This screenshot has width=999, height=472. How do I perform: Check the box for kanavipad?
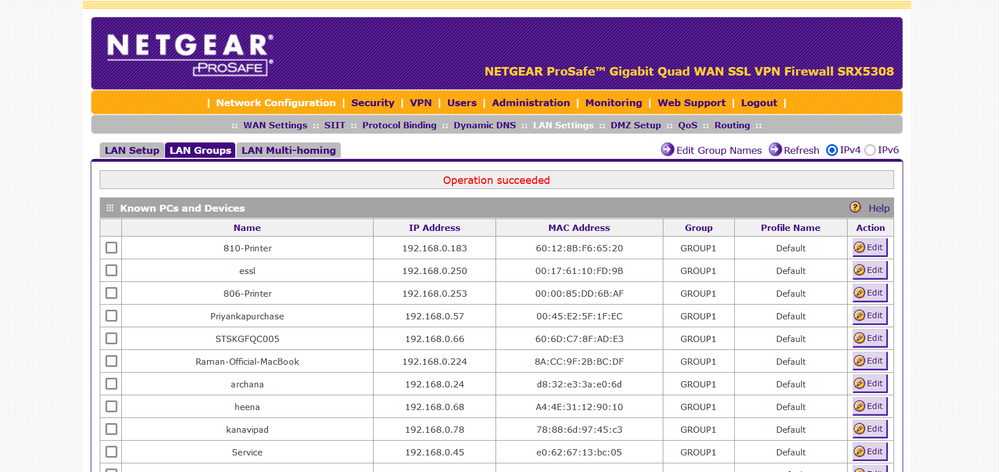pyautogui.click(x=111, y=429)
